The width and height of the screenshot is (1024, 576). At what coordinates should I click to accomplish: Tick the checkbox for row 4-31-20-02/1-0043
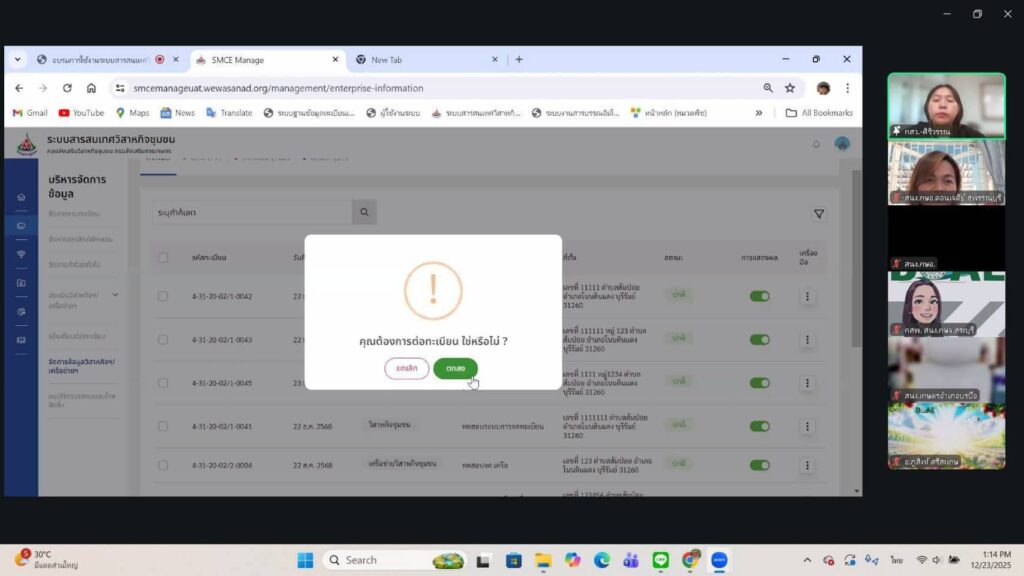tap(163, 339)
